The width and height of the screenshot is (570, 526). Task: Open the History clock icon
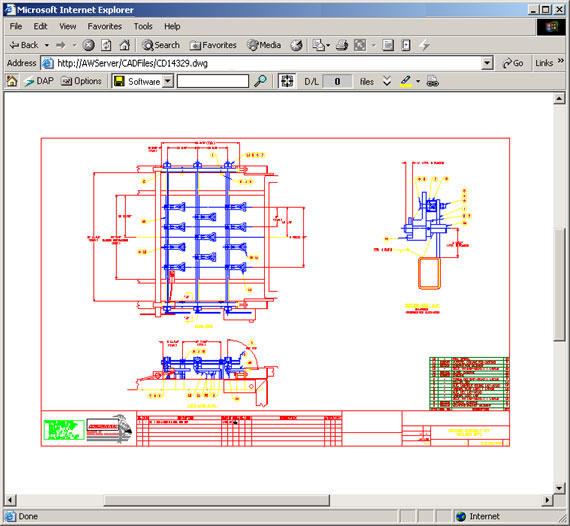(x=296, y=45)
